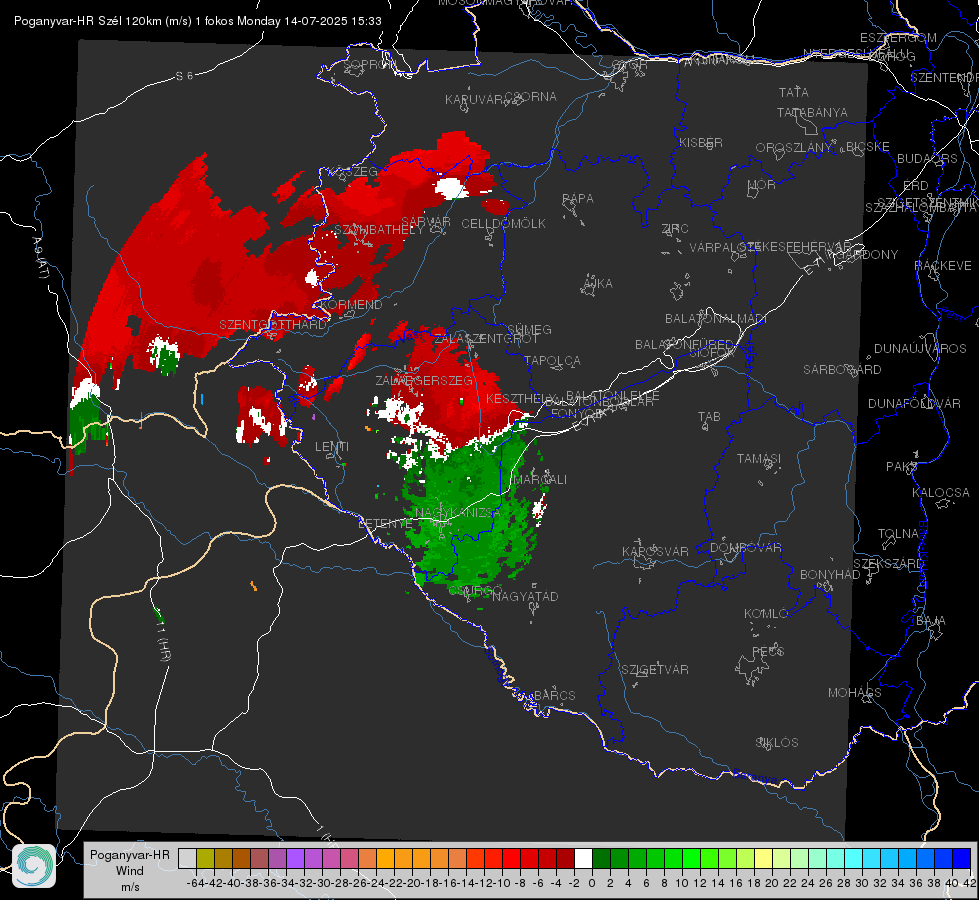Click the KÖRMEND city label
This screenshot has width=979, height=900.
[x=350, y=305]
